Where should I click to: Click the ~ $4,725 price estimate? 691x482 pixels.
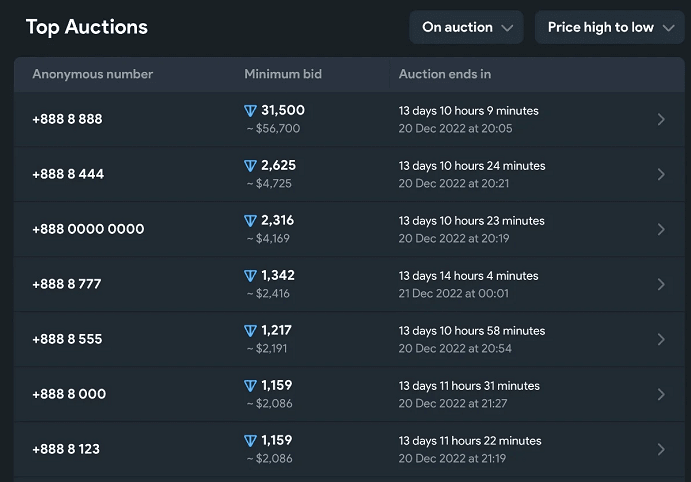click(269, 184)
